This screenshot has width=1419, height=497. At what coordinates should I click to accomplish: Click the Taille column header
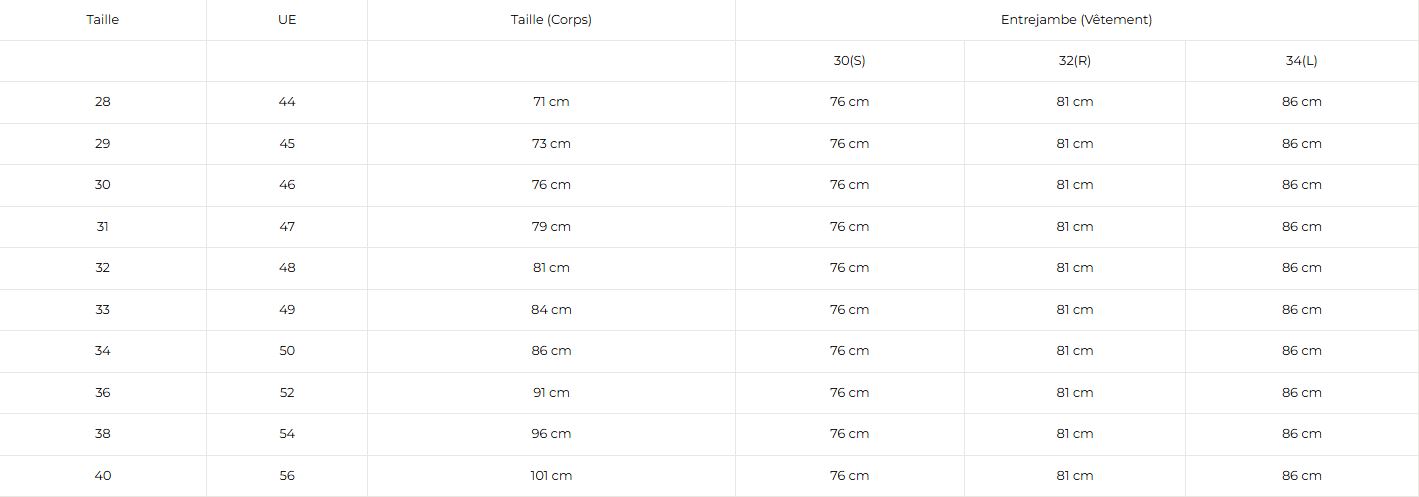pos(103,20)
